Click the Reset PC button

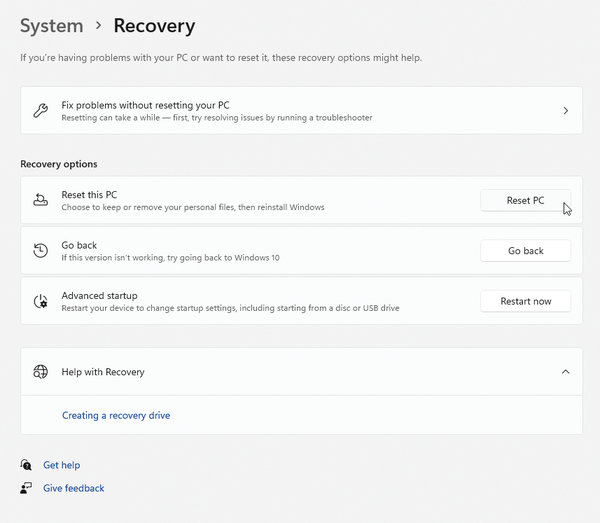525,200
